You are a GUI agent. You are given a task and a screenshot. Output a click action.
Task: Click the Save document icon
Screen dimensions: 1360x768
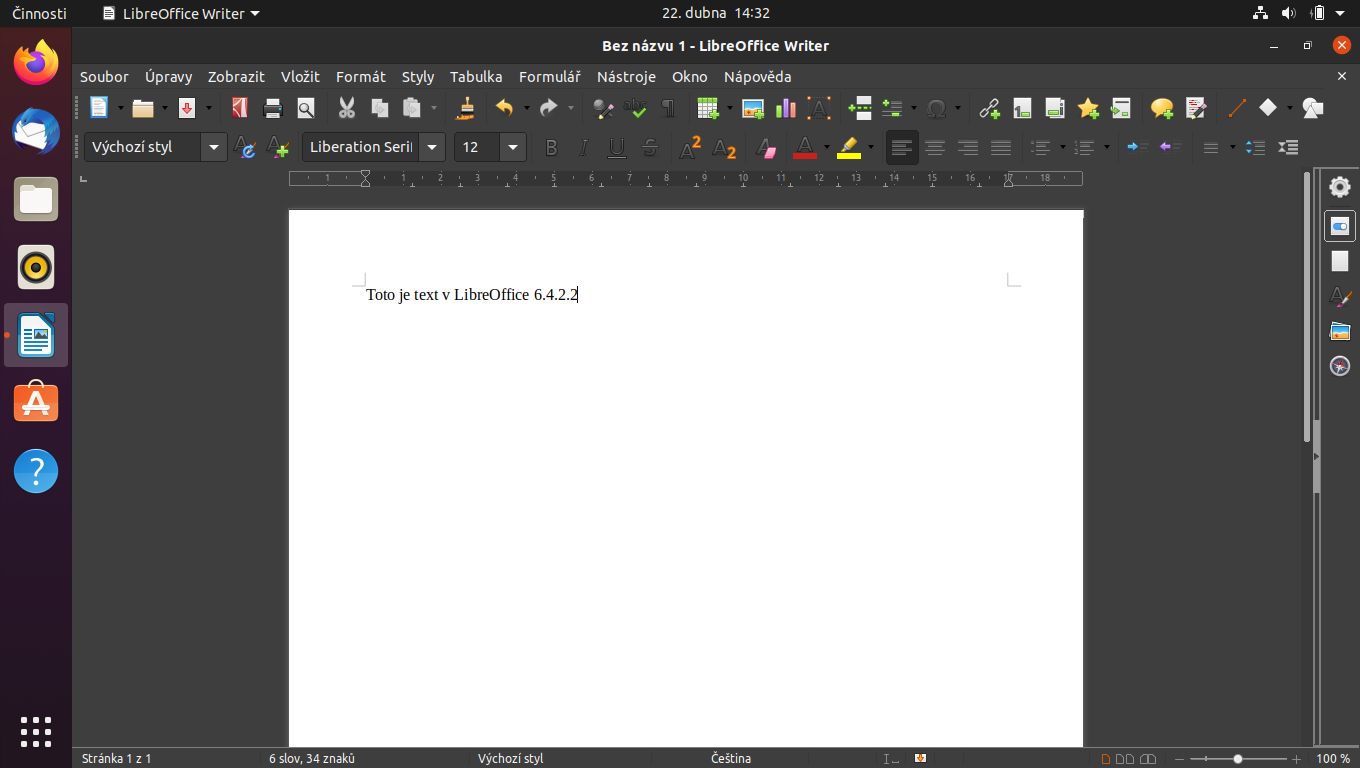[187, 108]
